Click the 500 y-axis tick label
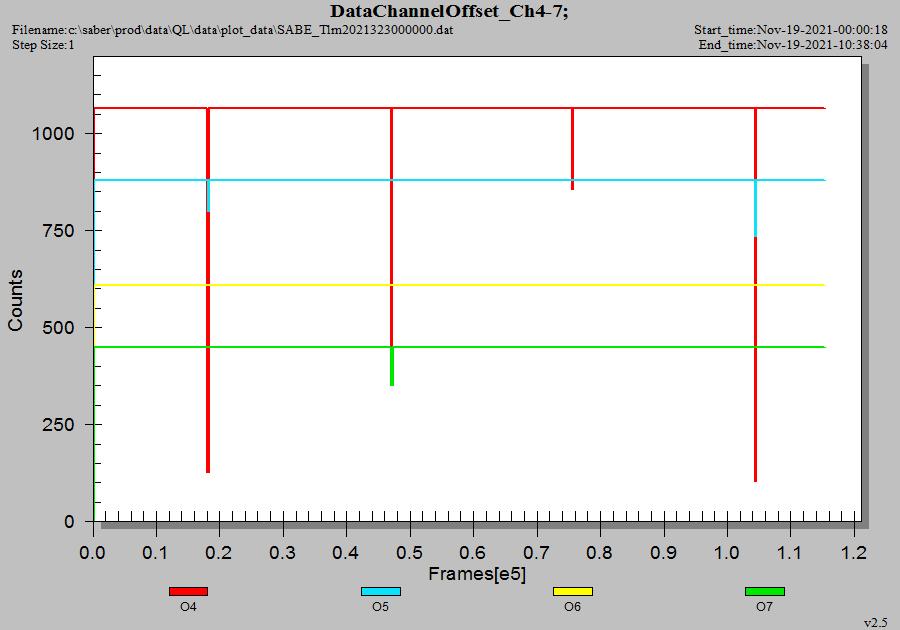900x630 pixels. [x=59, y=328]
